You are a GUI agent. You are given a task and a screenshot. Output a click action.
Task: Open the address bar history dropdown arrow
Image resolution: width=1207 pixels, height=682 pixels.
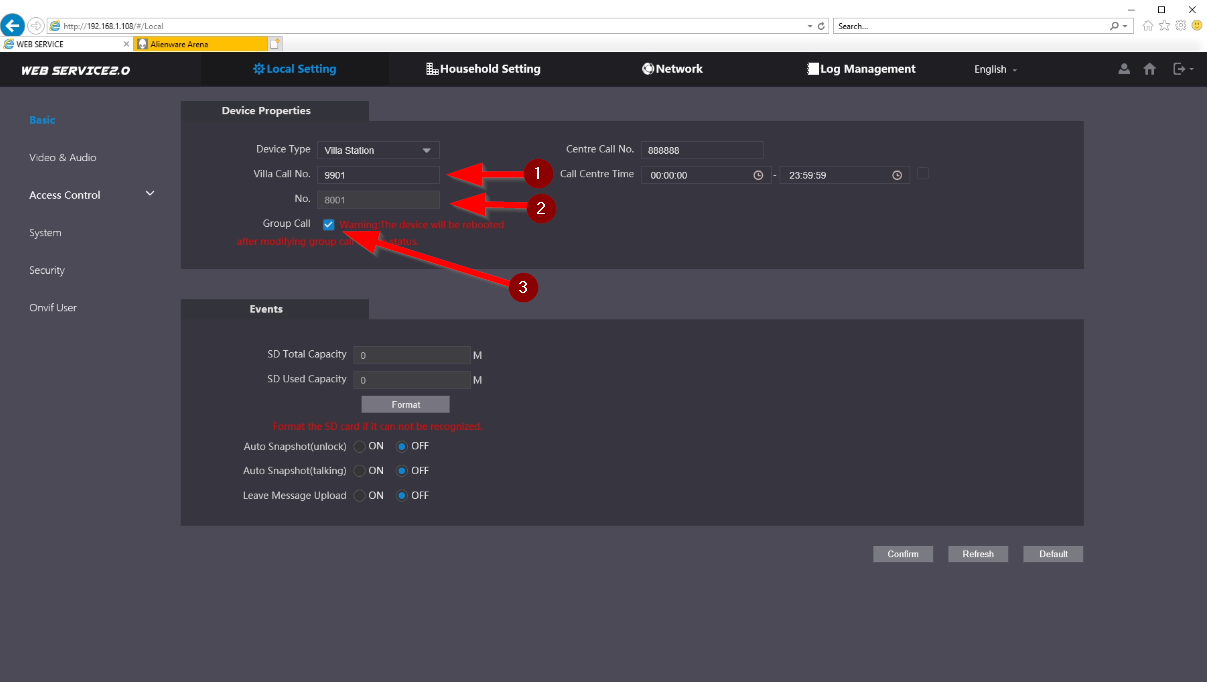pos(809,26)
